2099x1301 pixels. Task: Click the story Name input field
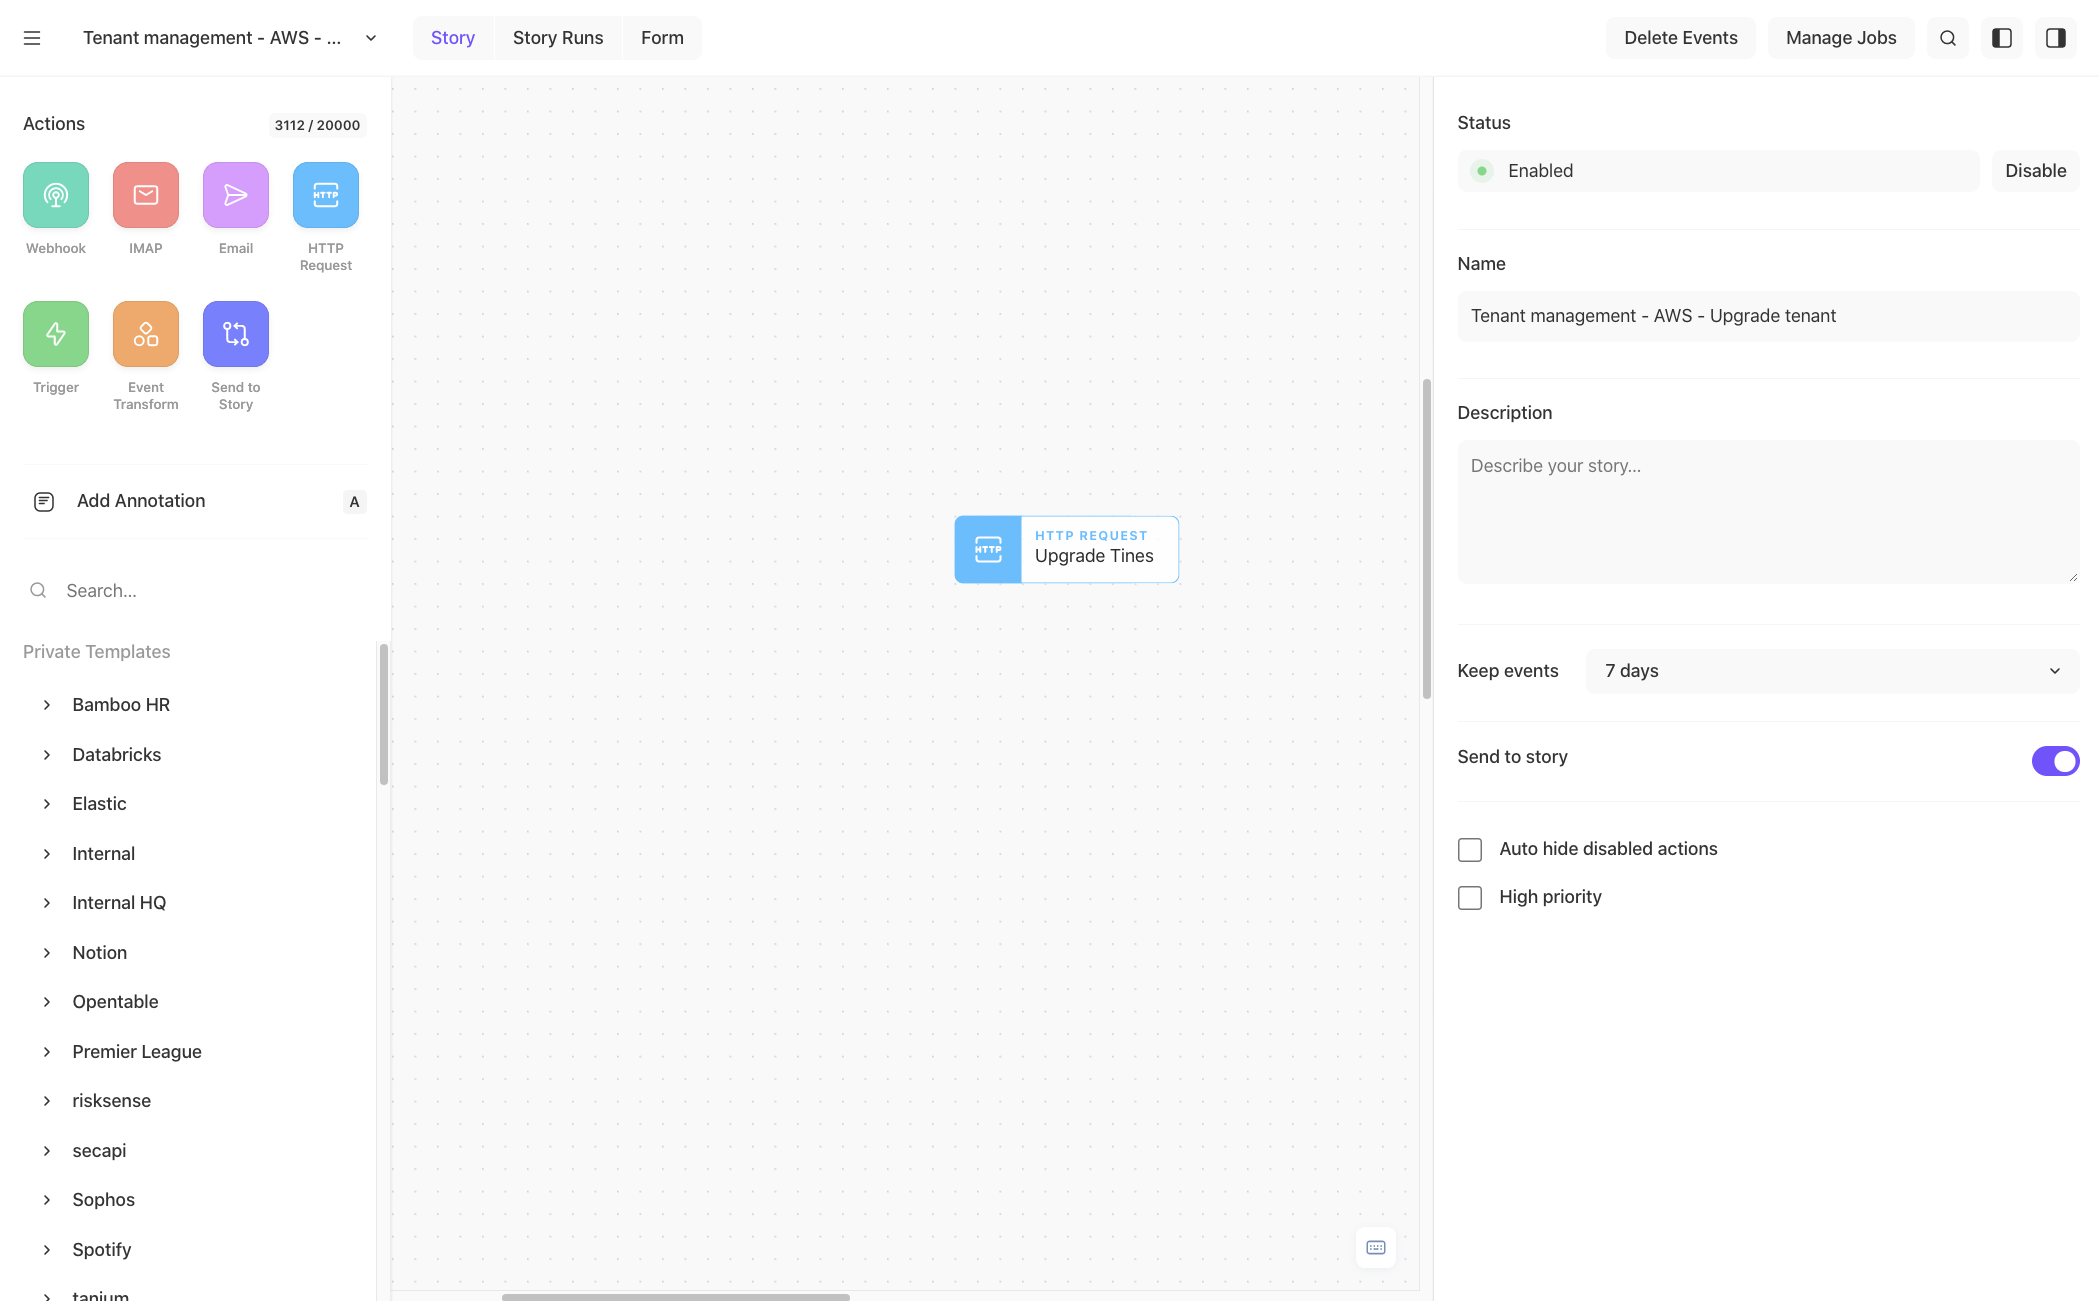pyautogui.click(x=1768, y=316)
